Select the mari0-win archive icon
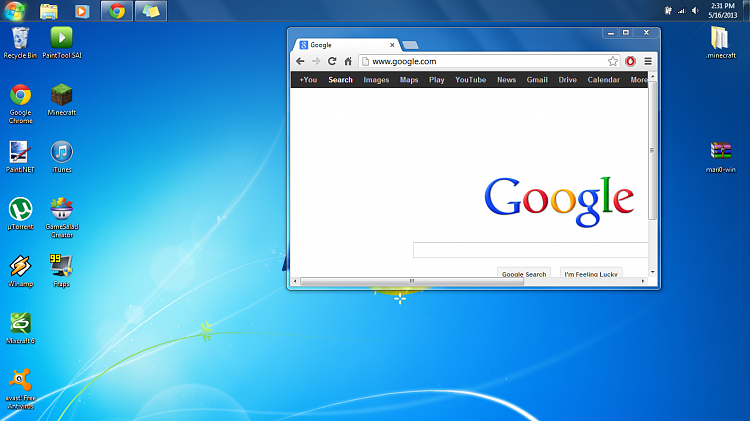This screenshot has height=421, width=750. click(x=720, y=157)
